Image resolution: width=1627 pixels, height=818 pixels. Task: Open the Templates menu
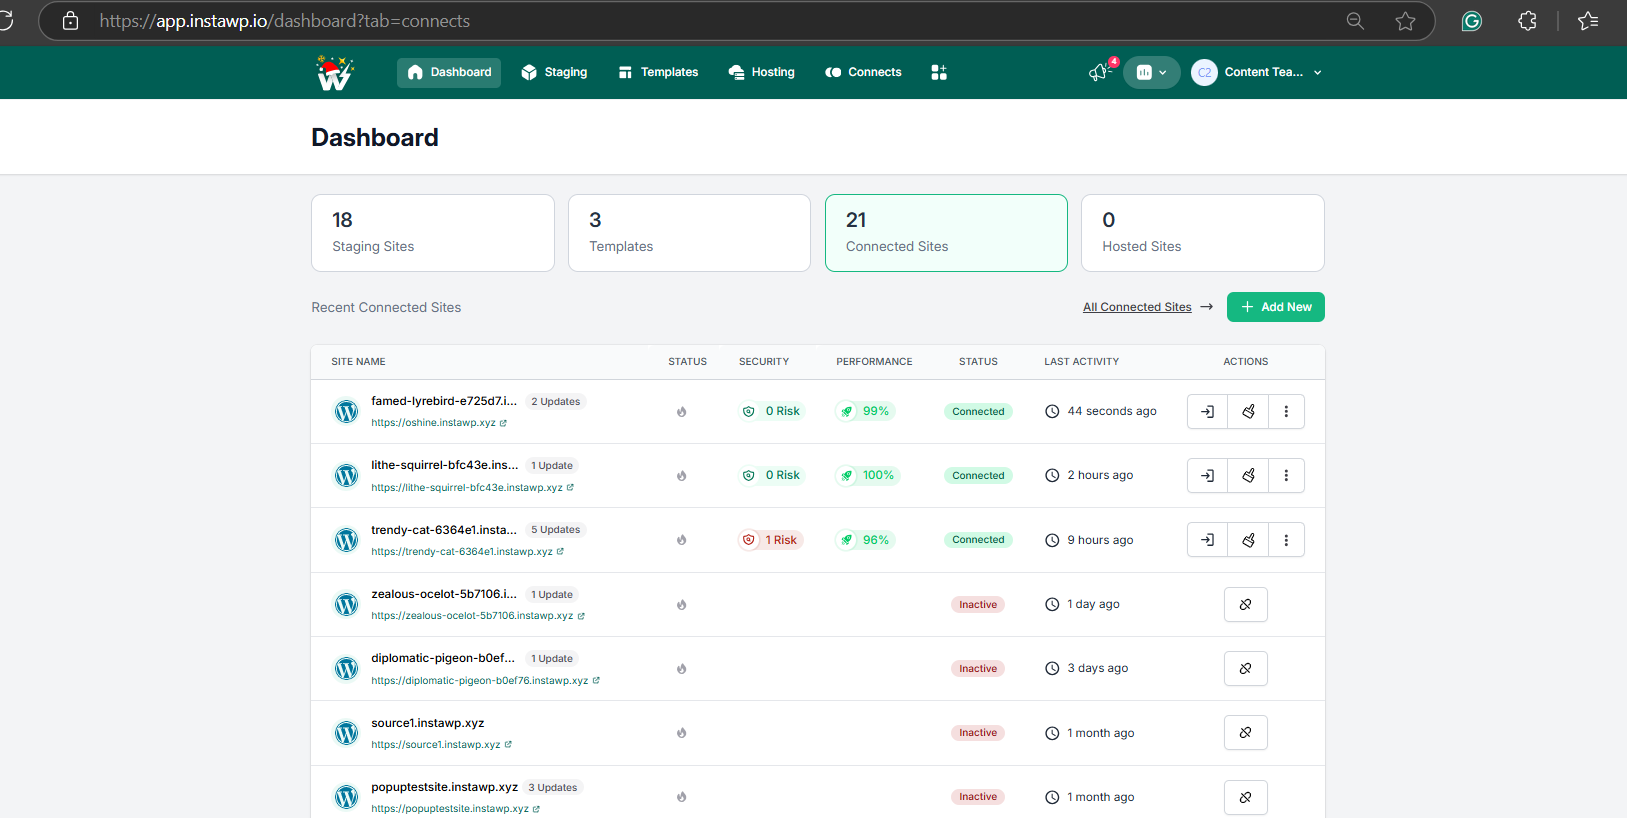[658, 72]
